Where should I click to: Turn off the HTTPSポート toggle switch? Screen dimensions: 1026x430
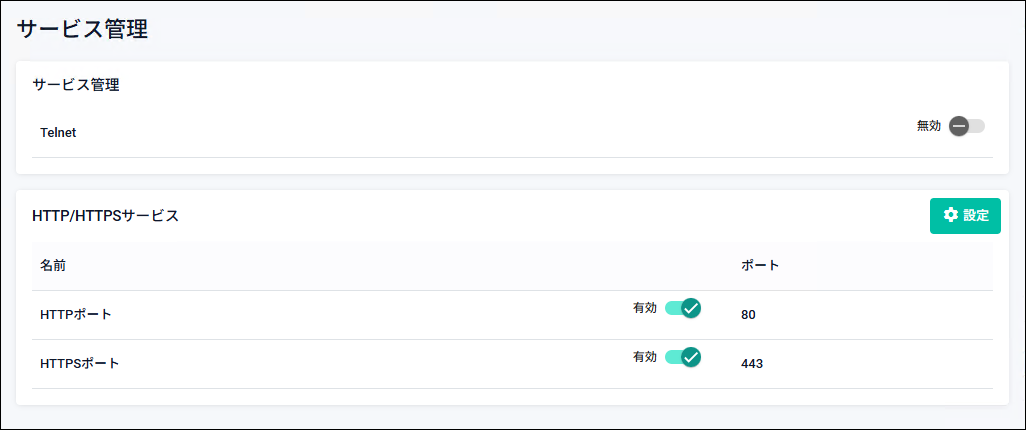point(683,357)
